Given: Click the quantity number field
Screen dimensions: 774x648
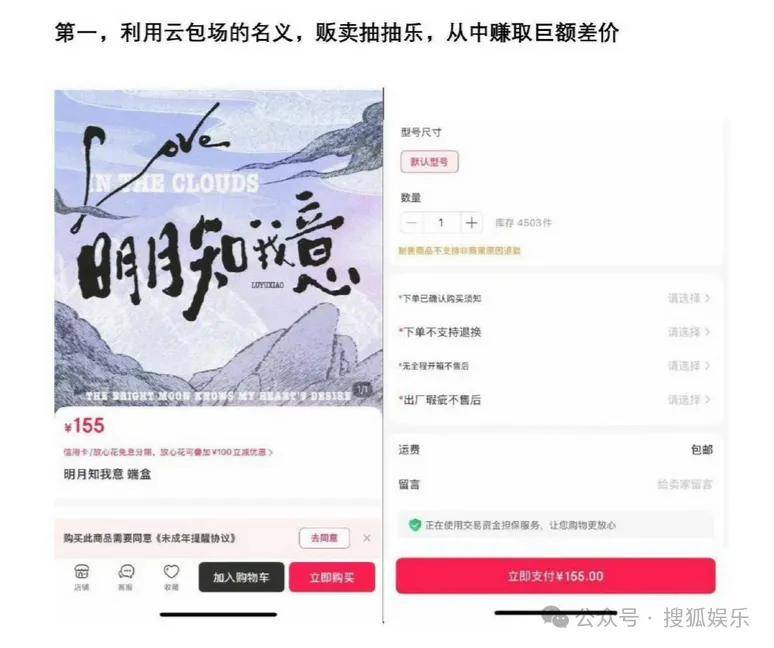Looking at the screenshot, I should click(441, 223).
